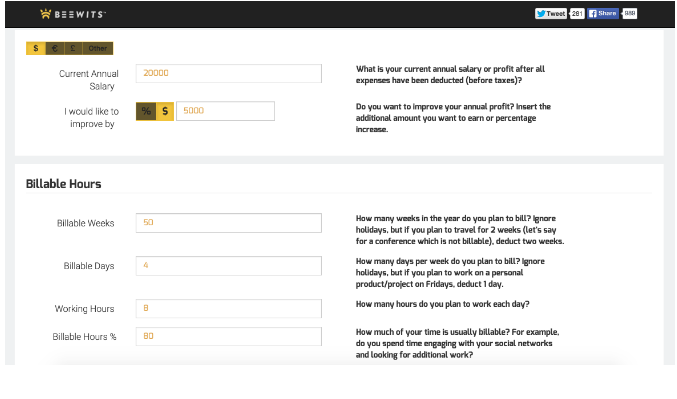
Task: Click the Billable Hours % input field
Action: pos(228,336)
